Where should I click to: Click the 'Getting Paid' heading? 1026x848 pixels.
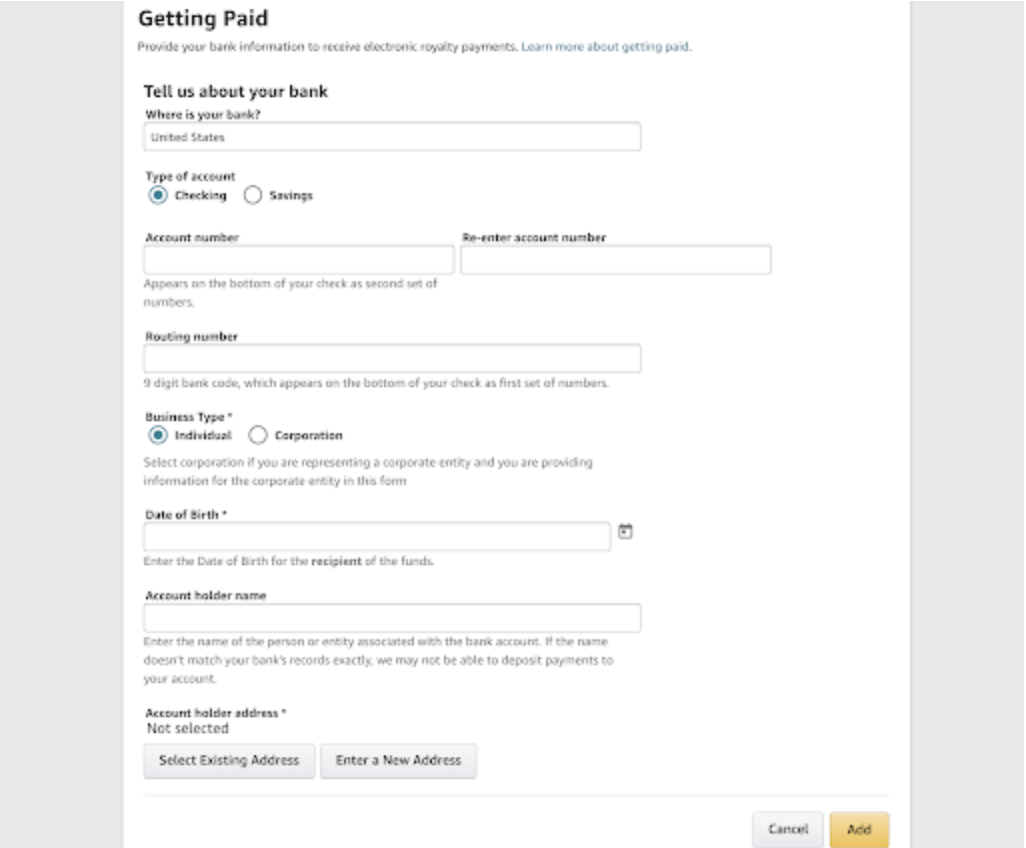(203, 18)
